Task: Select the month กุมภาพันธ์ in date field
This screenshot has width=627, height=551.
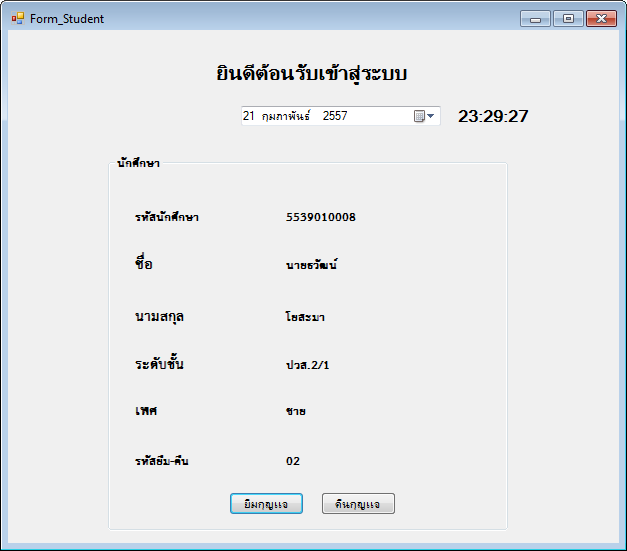Action: point(286,116)
